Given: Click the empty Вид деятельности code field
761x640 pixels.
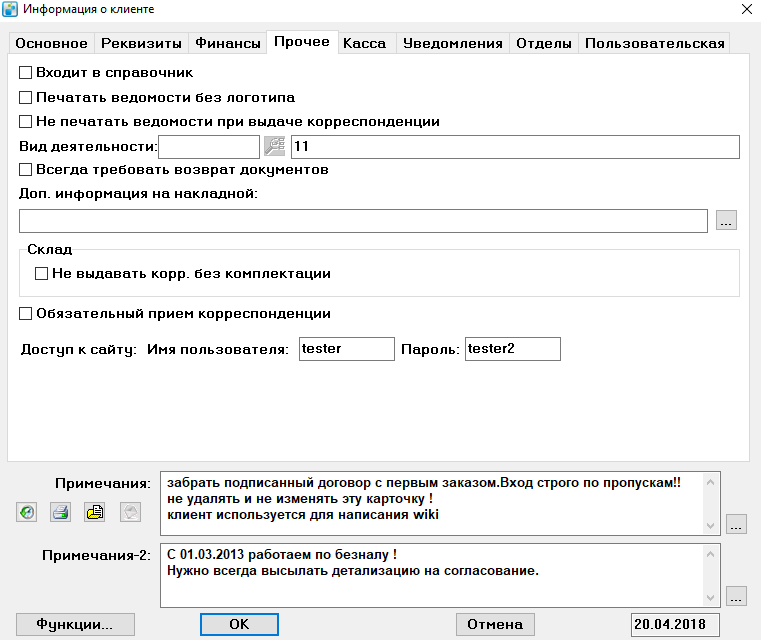Looking at the screenshot, I should (209, 147).
